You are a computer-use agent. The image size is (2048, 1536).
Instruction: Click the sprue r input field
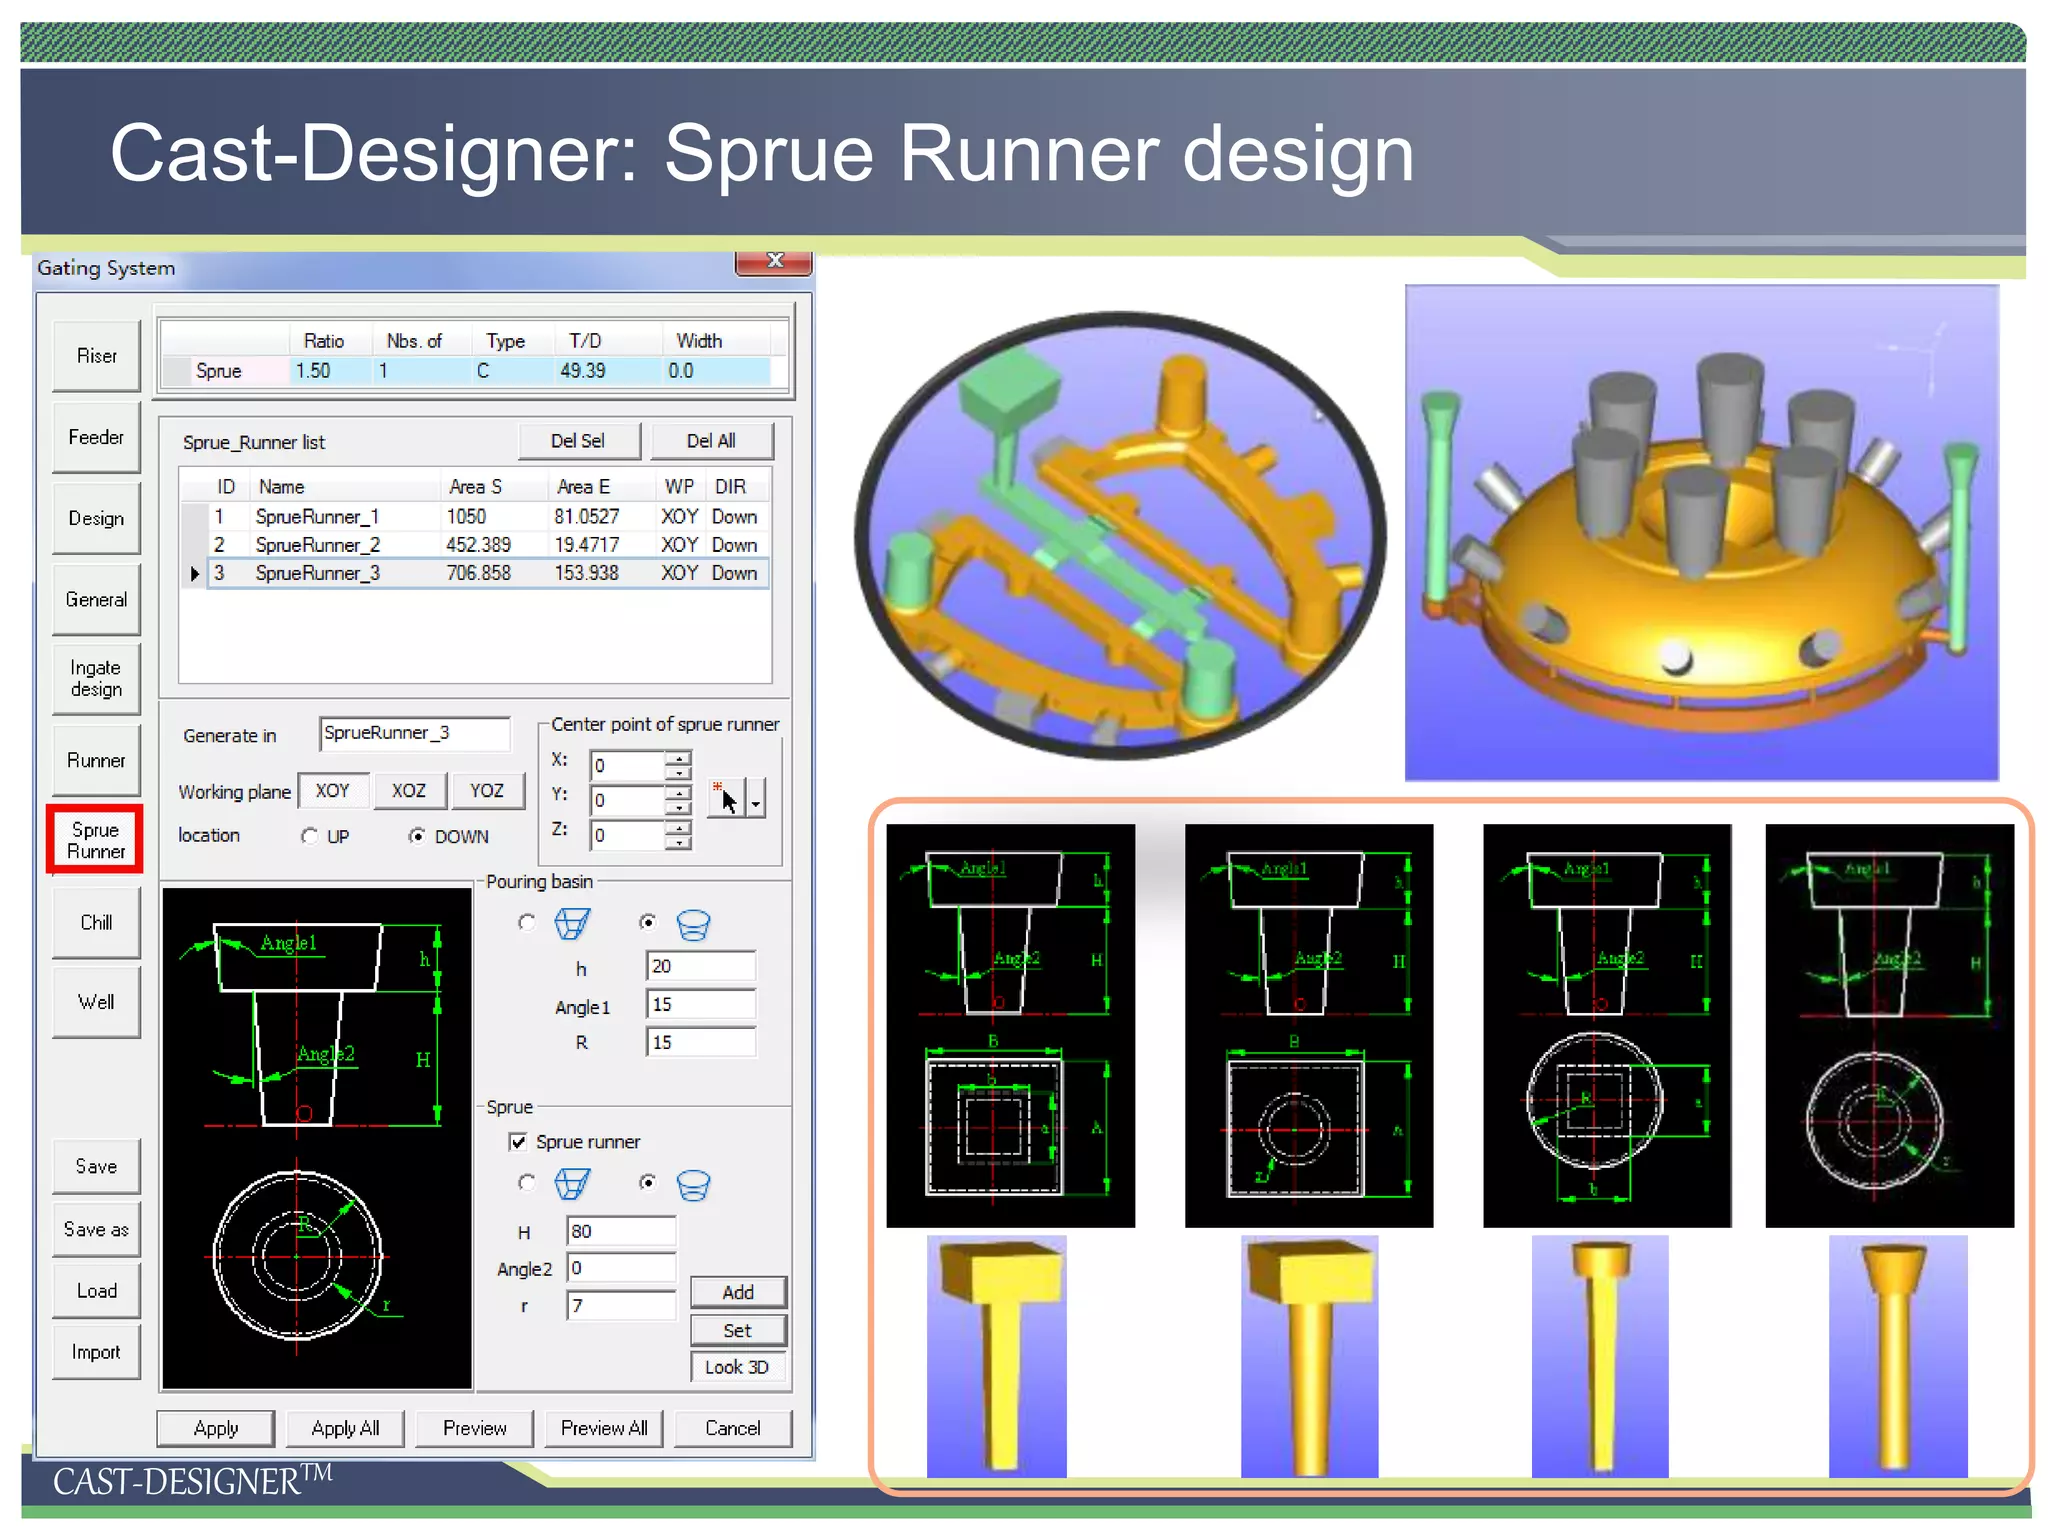(621, 1306)
